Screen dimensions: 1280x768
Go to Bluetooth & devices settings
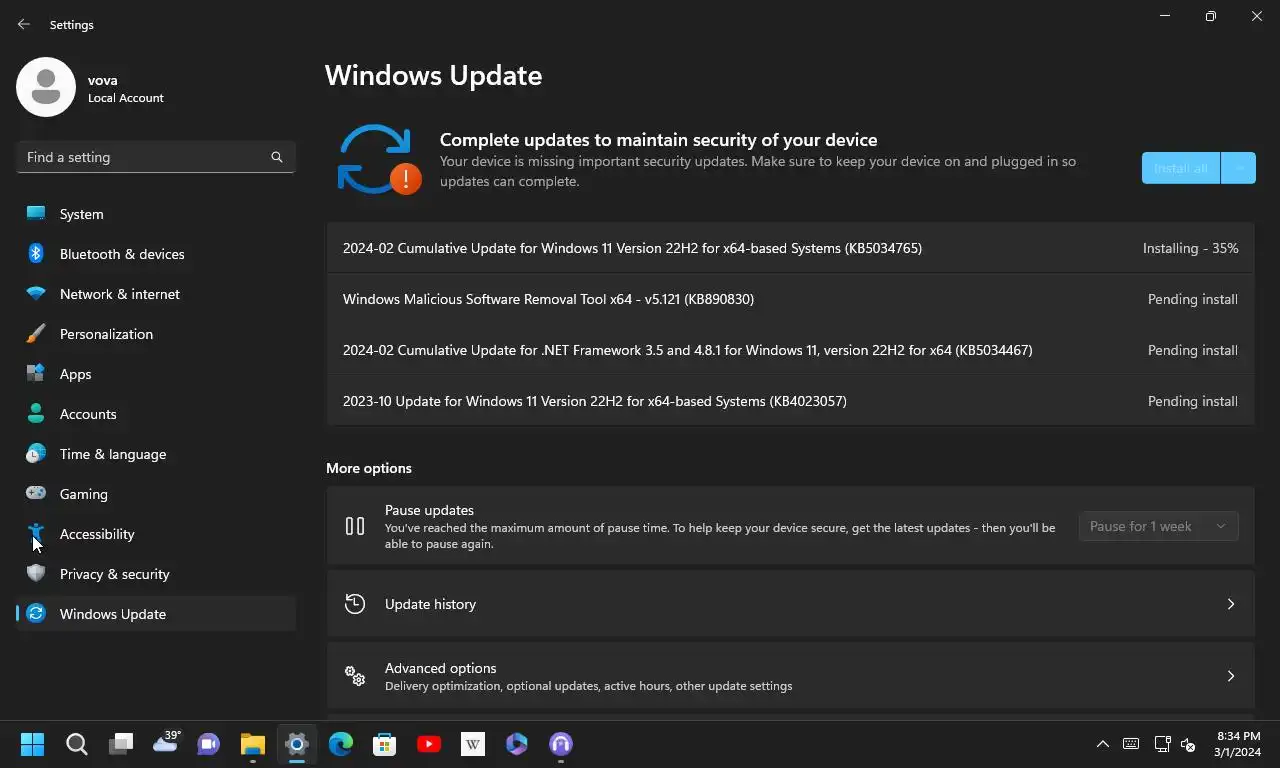tap(156, 254)
